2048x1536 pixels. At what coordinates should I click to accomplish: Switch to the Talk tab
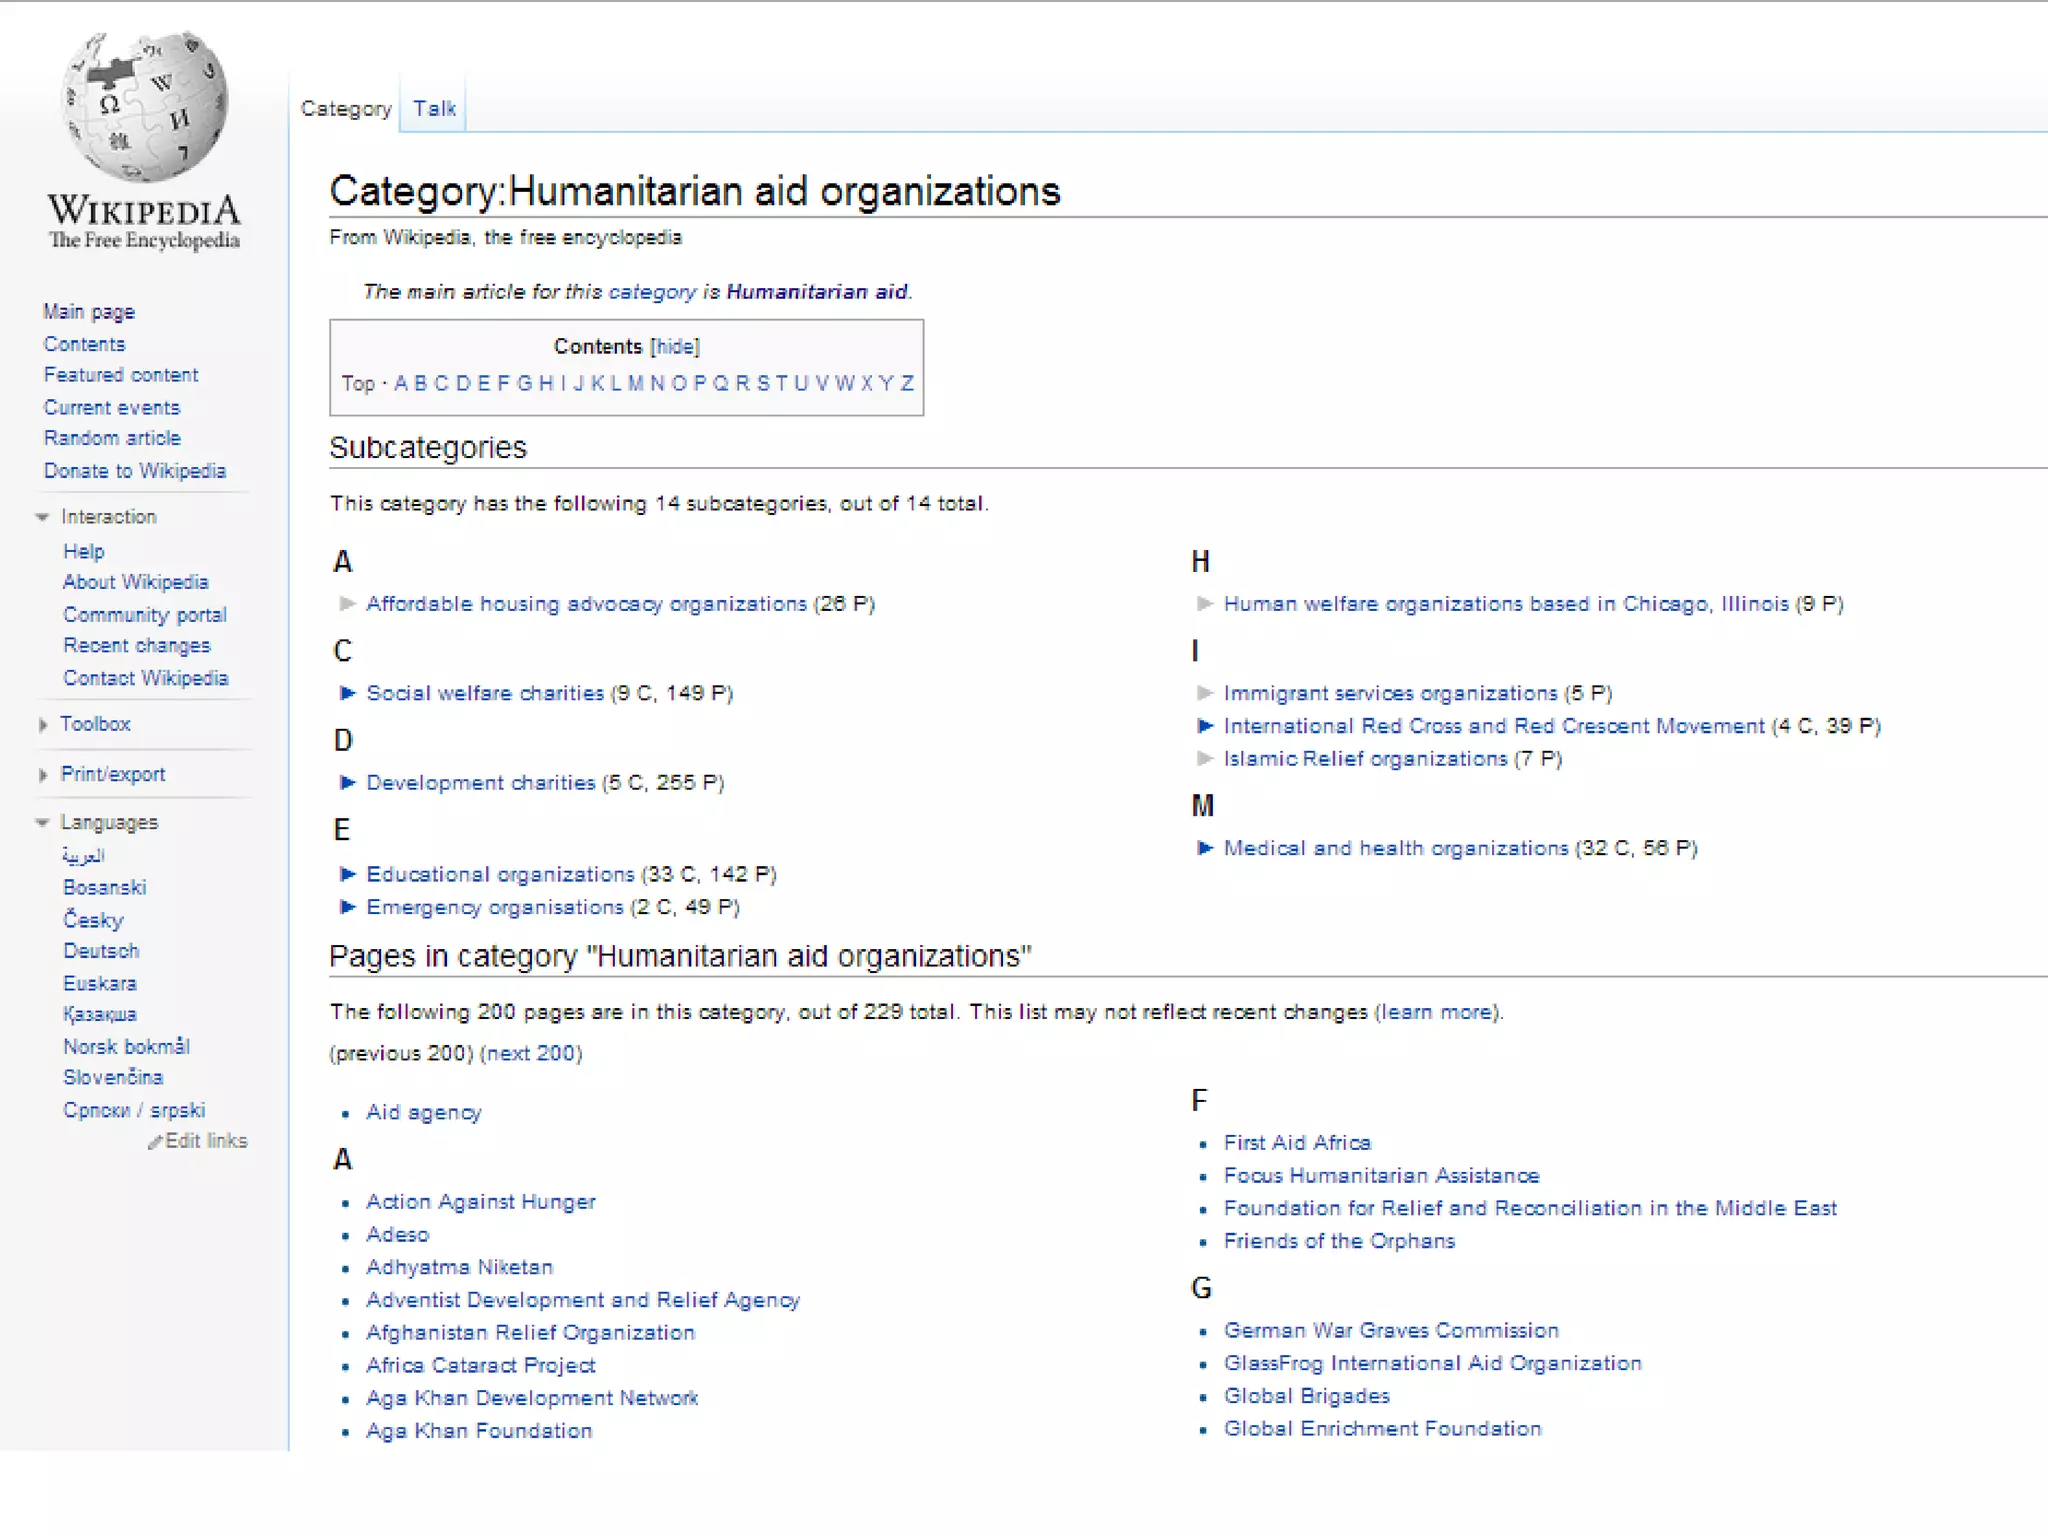(x=434, y=108)
